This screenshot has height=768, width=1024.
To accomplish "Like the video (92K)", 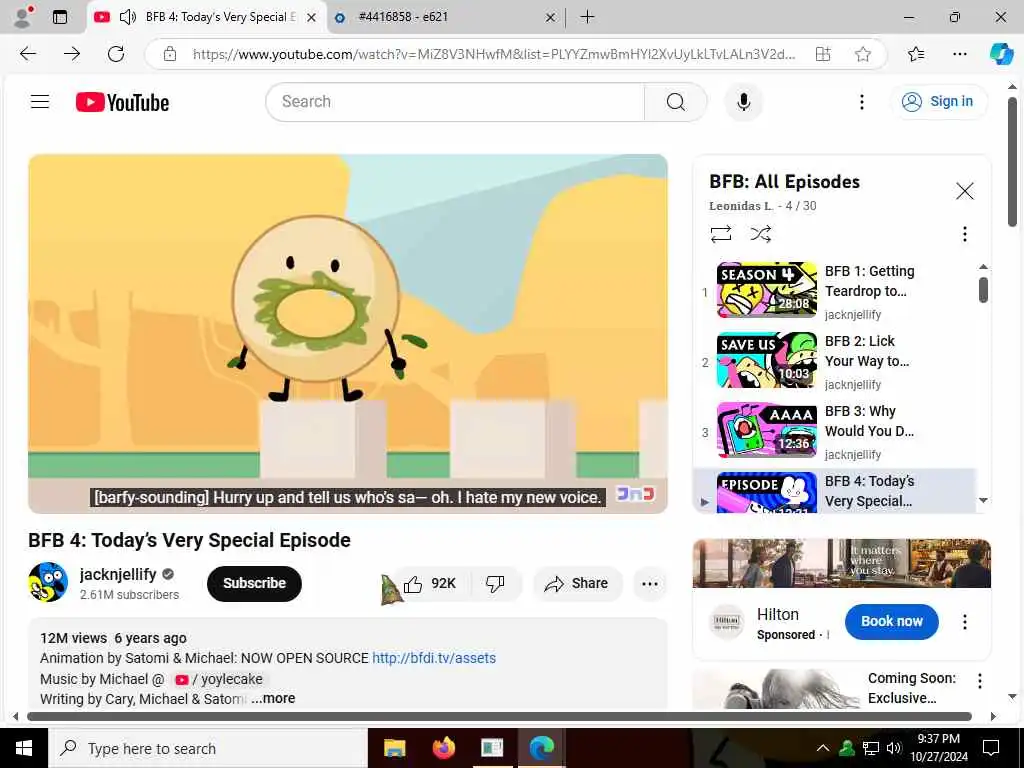I will 429,583.
